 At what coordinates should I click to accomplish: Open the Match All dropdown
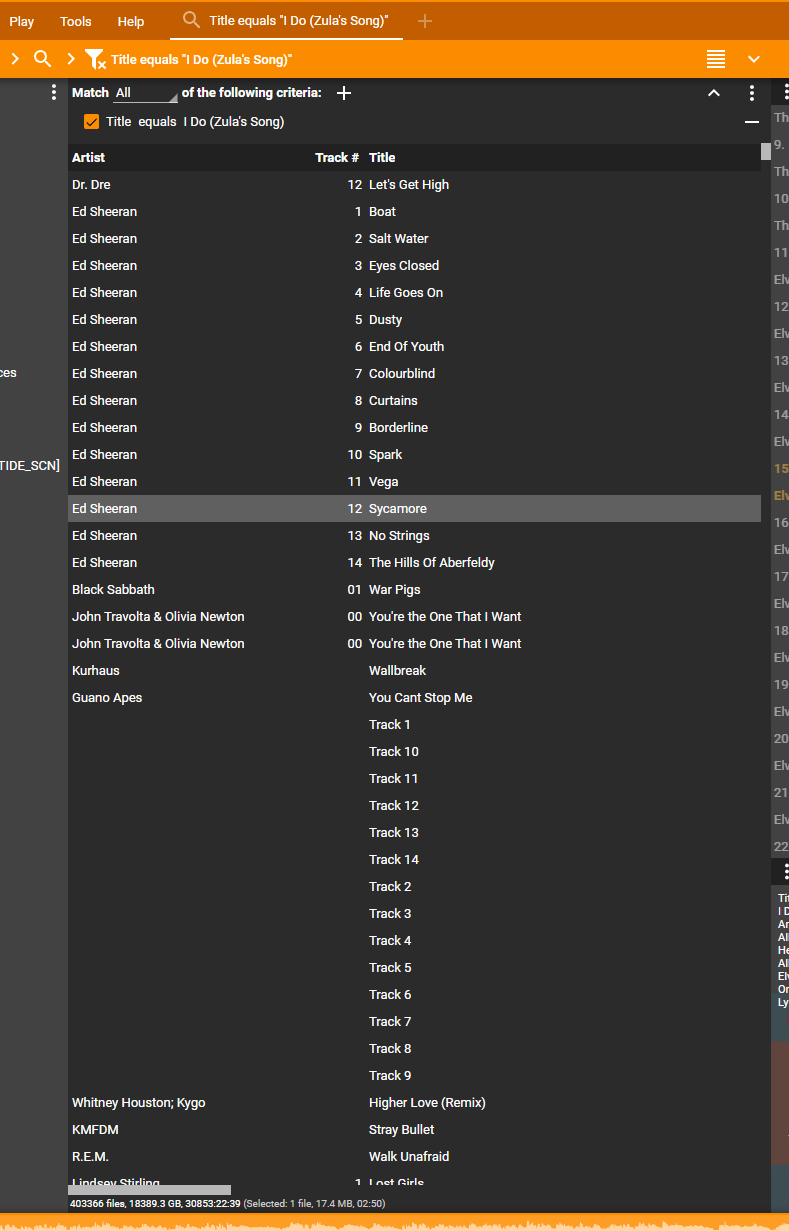coord(144,93)
